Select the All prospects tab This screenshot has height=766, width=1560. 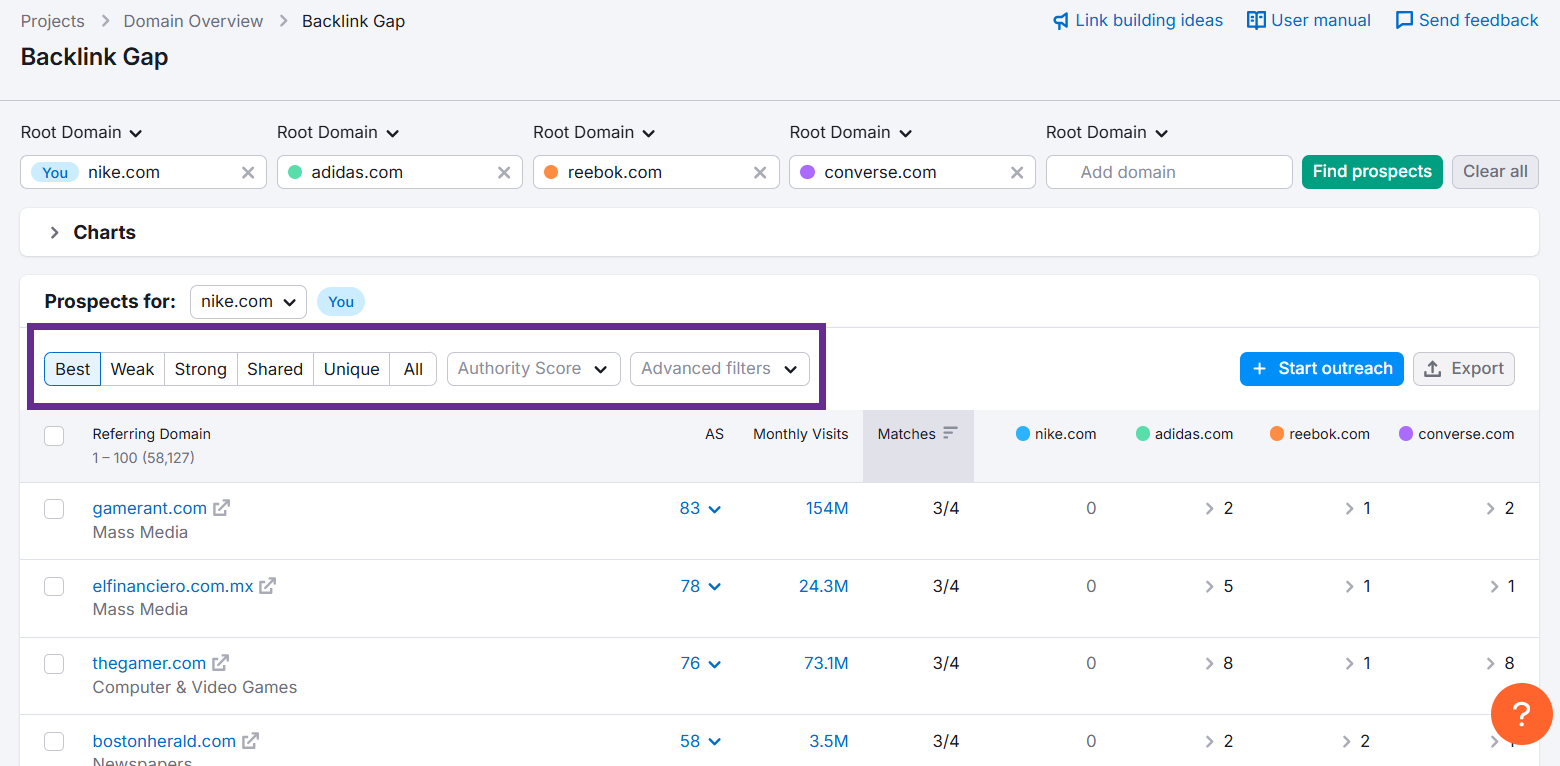coord(413,369)
